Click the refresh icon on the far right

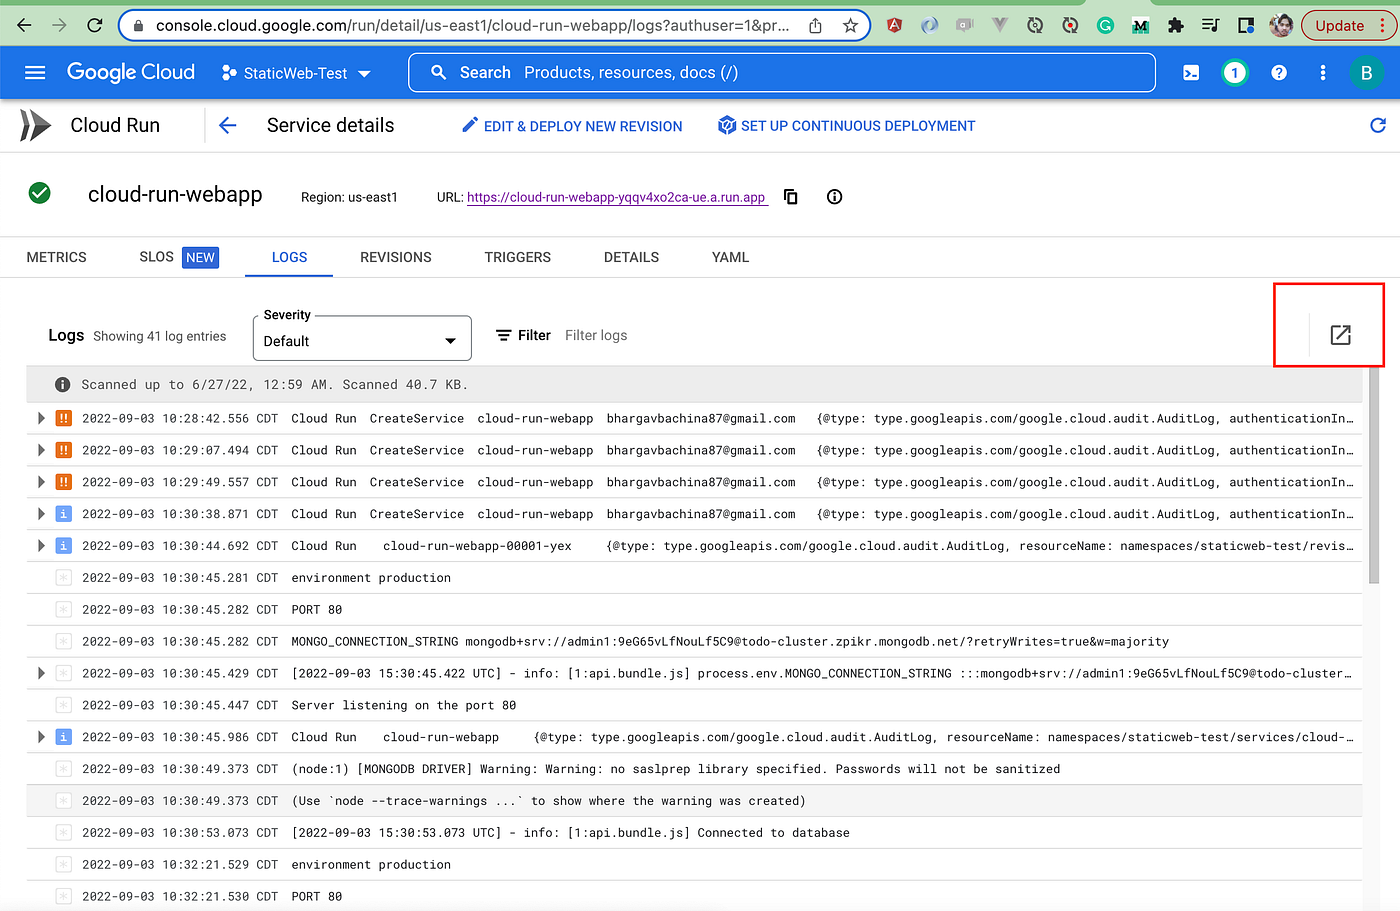click(x=1378, y=125)
